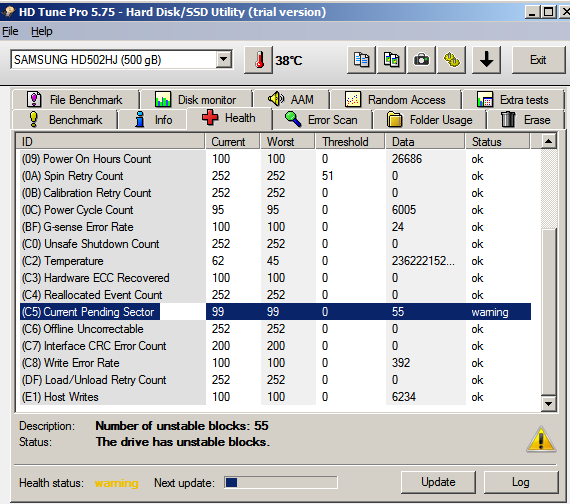The image size is (570, 504).
Task: Click the 38°C temperature reading
Action: point(289,60)
